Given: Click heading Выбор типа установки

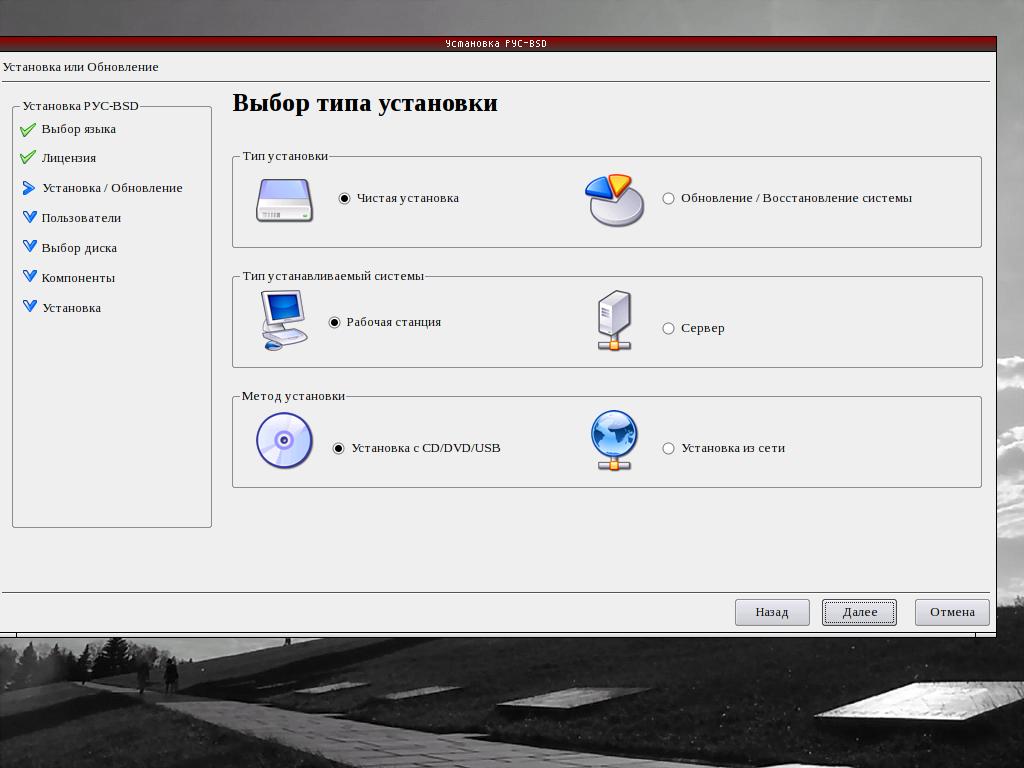Looking at the screenshot, I should tap(365, 103).
